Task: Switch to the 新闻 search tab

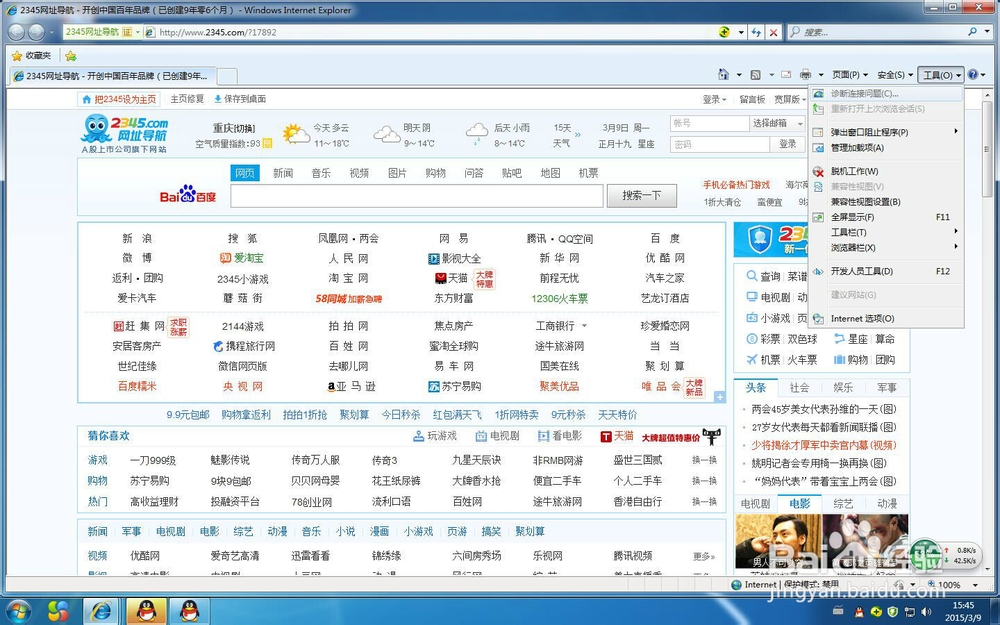Action: pos(283,173)
